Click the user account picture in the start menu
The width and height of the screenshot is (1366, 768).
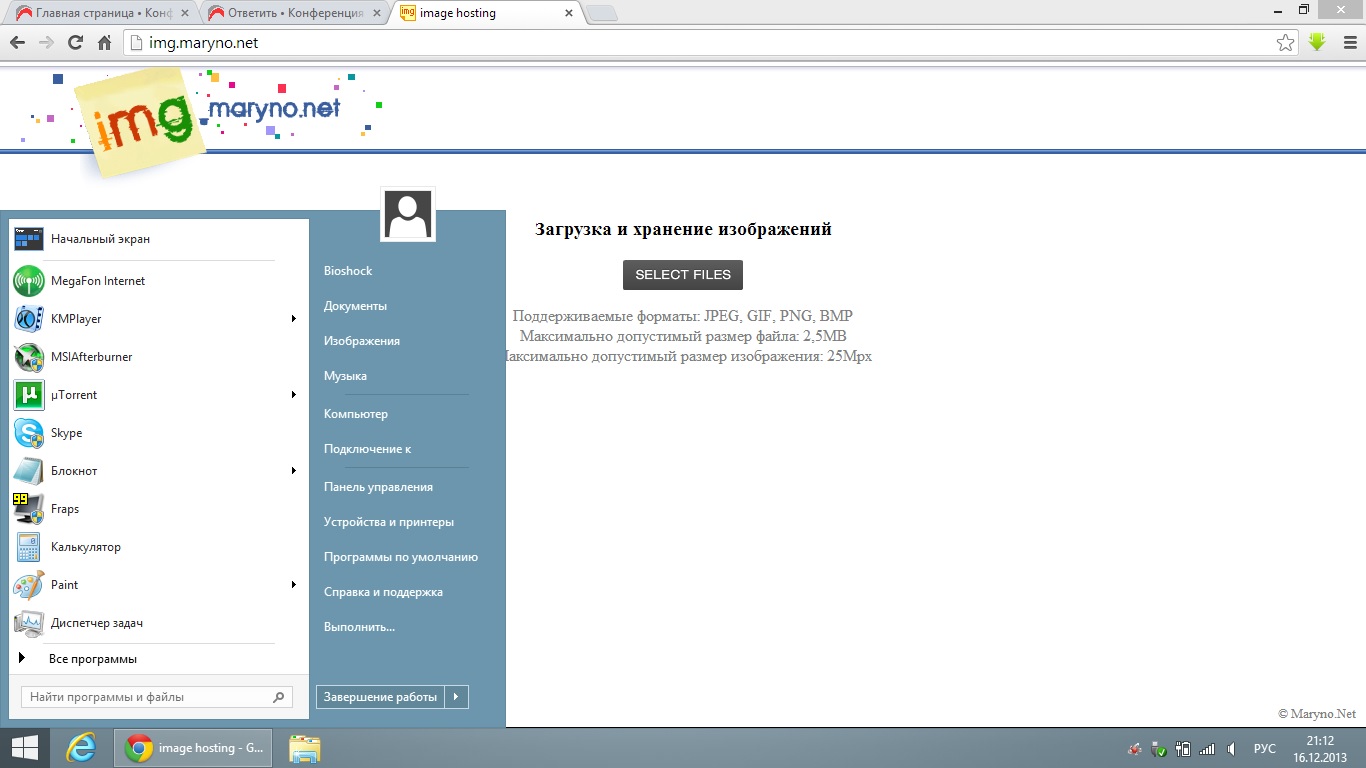pos(408,214)
